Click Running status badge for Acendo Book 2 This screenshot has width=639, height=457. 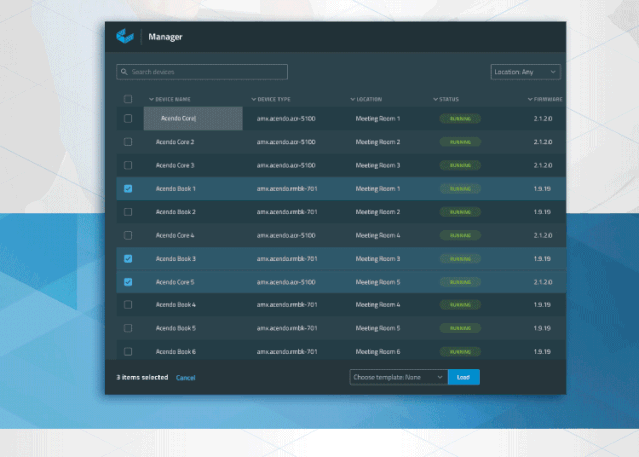(x=460, y=212)
